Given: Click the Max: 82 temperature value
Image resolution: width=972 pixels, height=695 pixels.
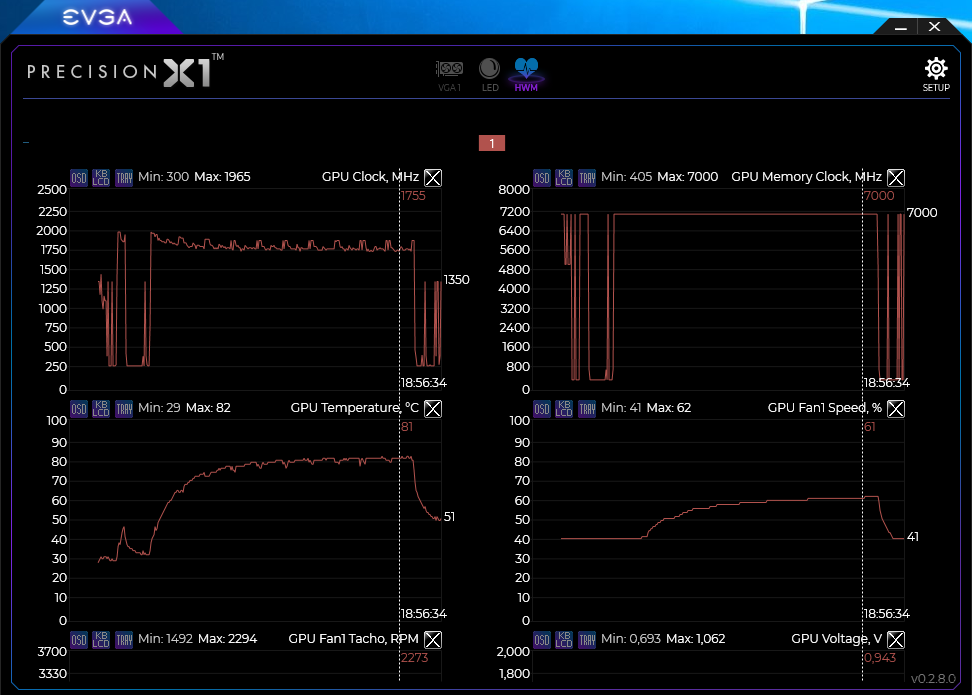Looking at the screenshot, I should [x=208, y=407].
